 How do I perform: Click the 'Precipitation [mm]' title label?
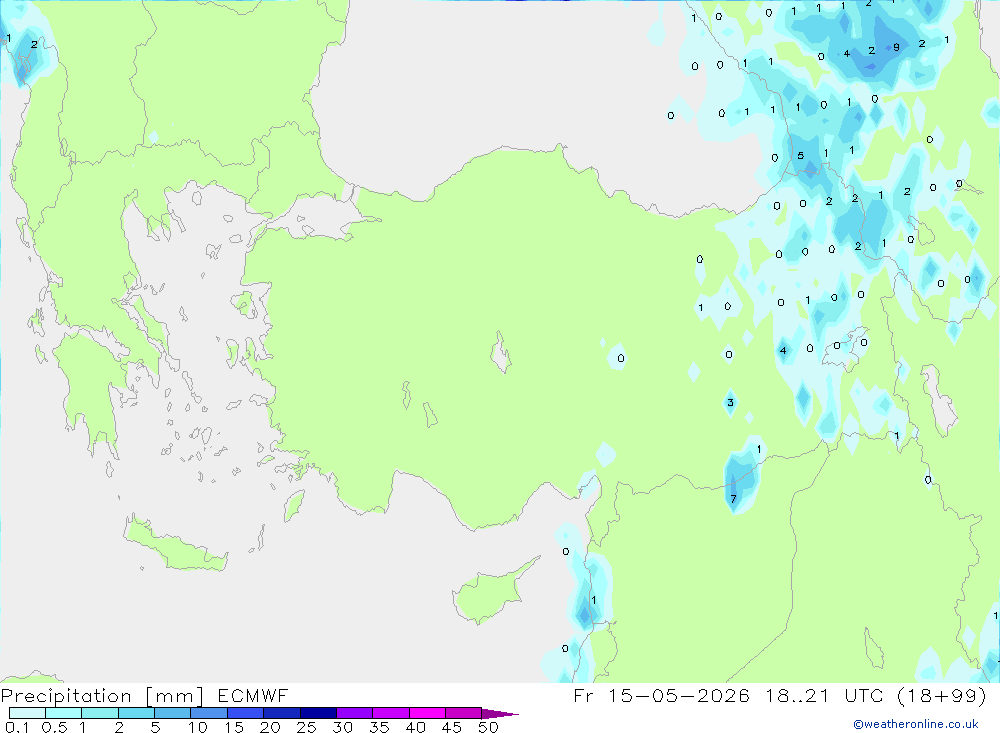102,695
